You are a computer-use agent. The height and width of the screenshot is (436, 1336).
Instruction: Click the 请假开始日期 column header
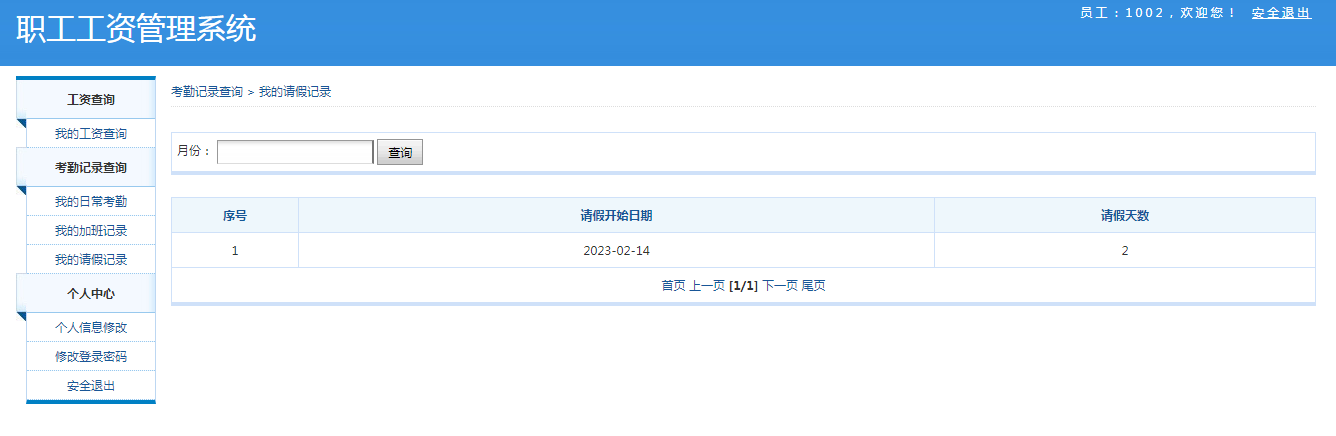[616, 215]
